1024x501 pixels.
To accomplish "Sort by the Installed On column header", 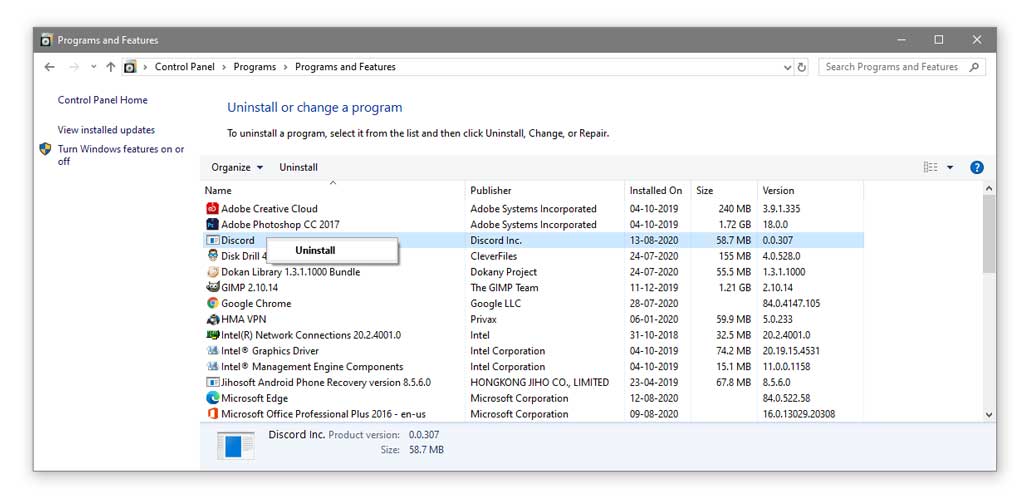I will (658, 191).
